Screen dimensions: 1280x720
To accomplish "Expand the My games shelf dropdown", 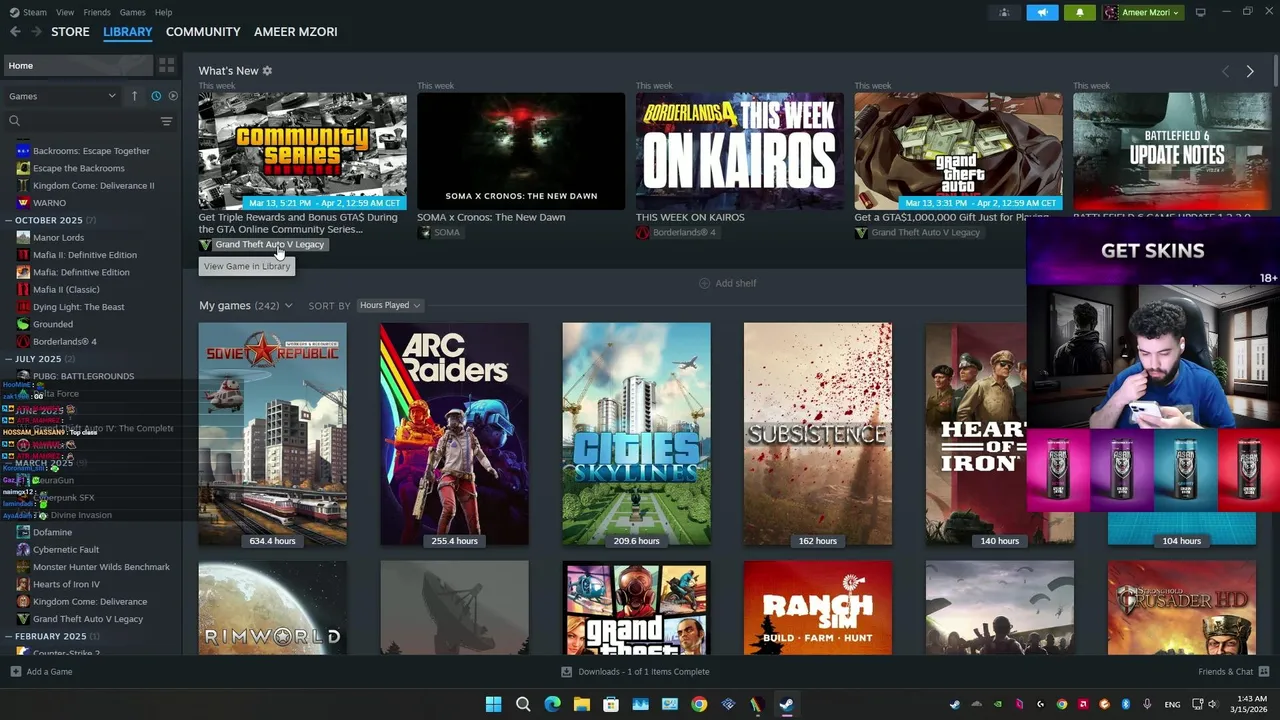I will coord(288,305).
